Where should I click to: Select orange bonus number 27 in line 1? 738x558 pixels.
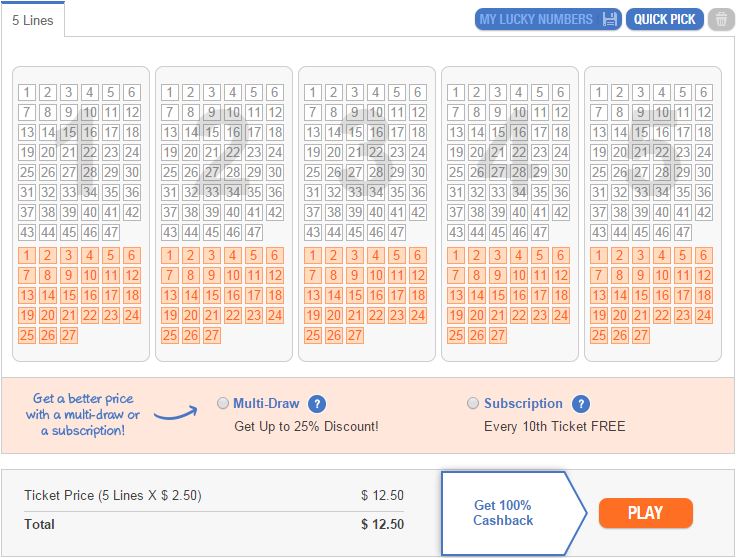[69, 335]
